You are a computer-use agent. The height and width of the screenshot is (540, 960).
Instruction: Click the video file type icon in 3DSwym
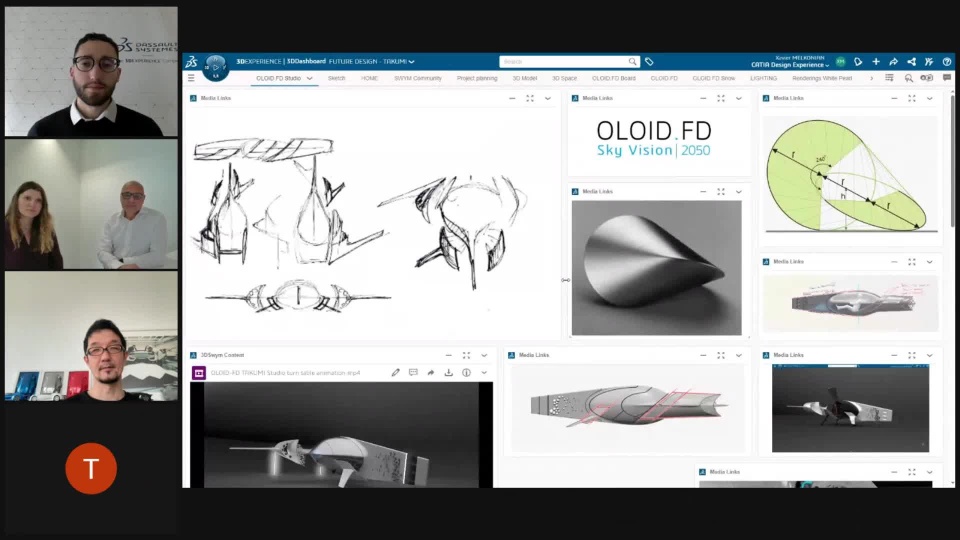pyautogui.click(x=198, y=372)
